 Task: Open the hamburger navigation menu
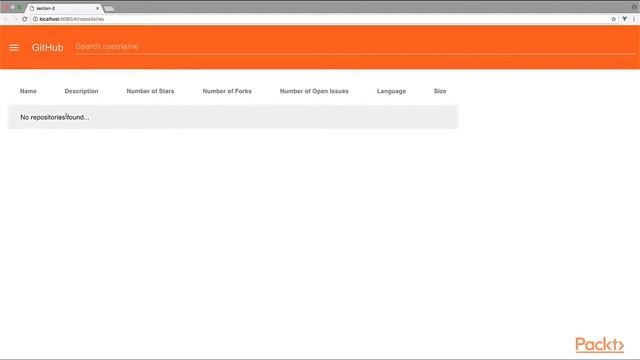click(x=14, y=47)
